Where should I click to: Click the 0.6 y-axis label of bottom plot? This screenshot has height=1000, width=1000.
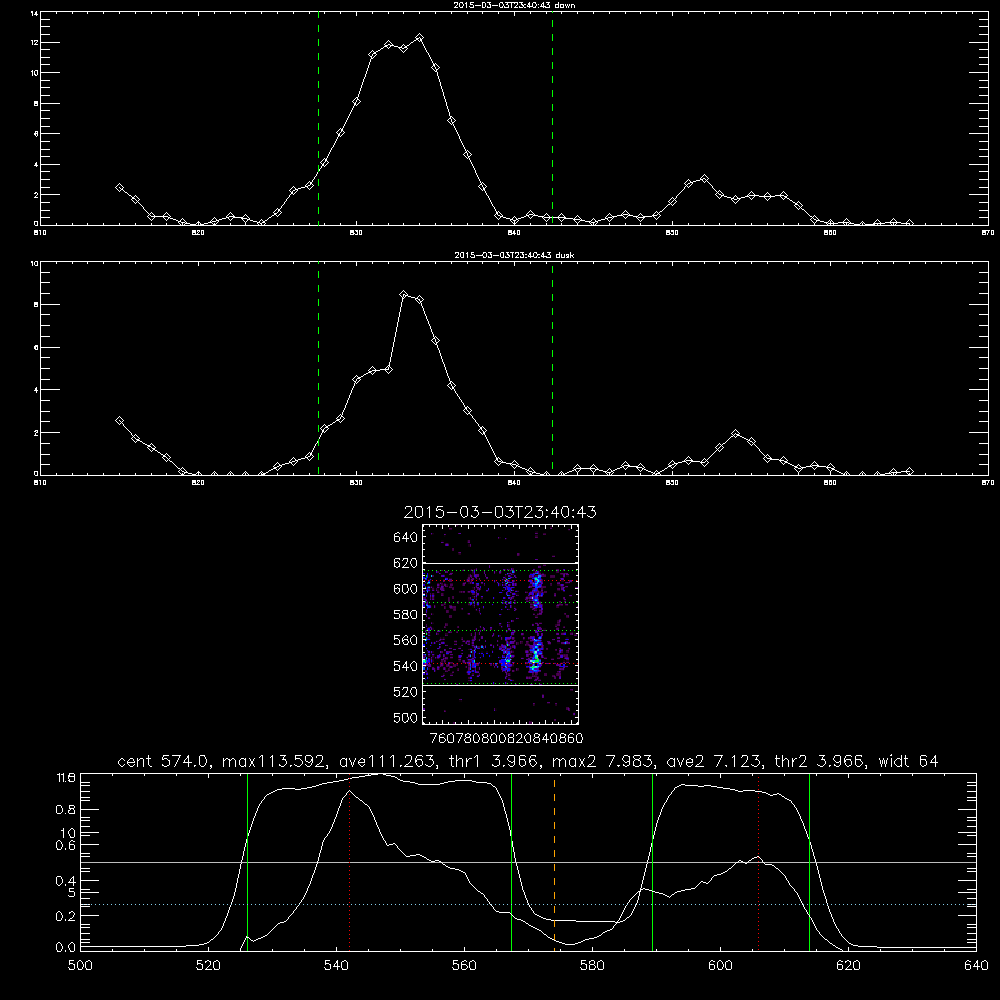click(66, 845)
